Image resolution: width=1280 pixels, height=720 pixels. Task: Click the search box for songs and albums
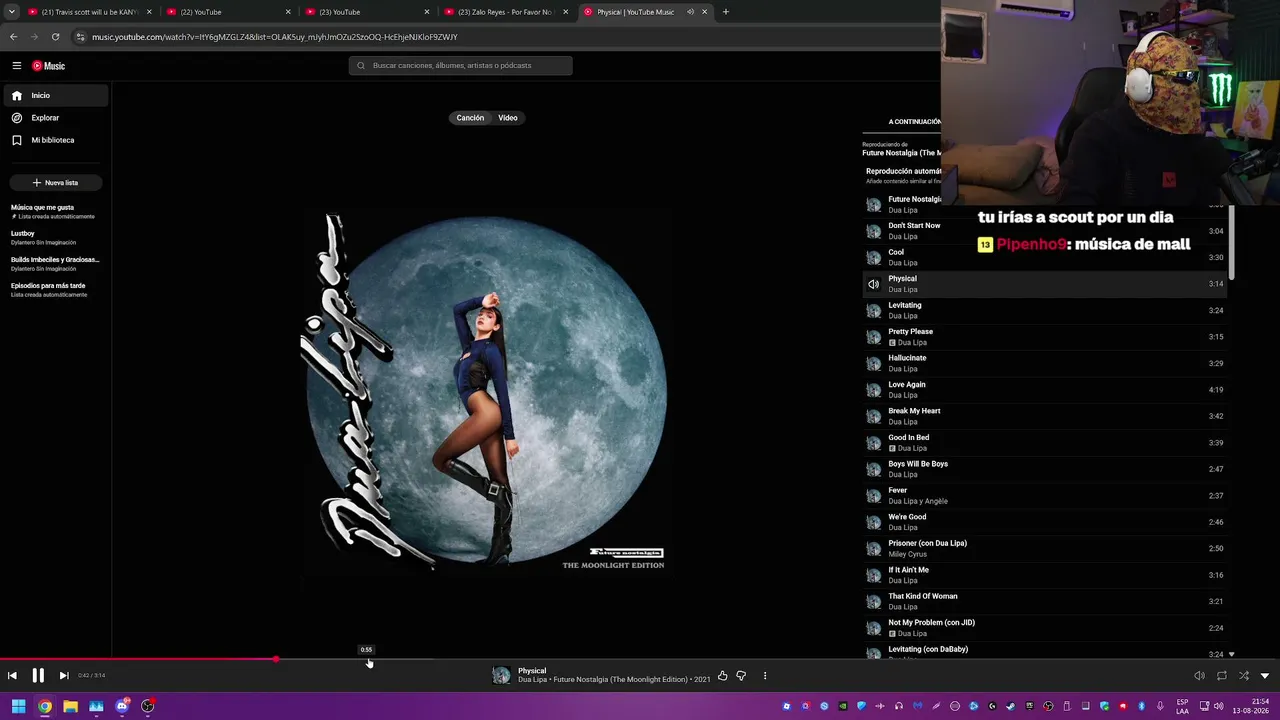click(461, 66)
